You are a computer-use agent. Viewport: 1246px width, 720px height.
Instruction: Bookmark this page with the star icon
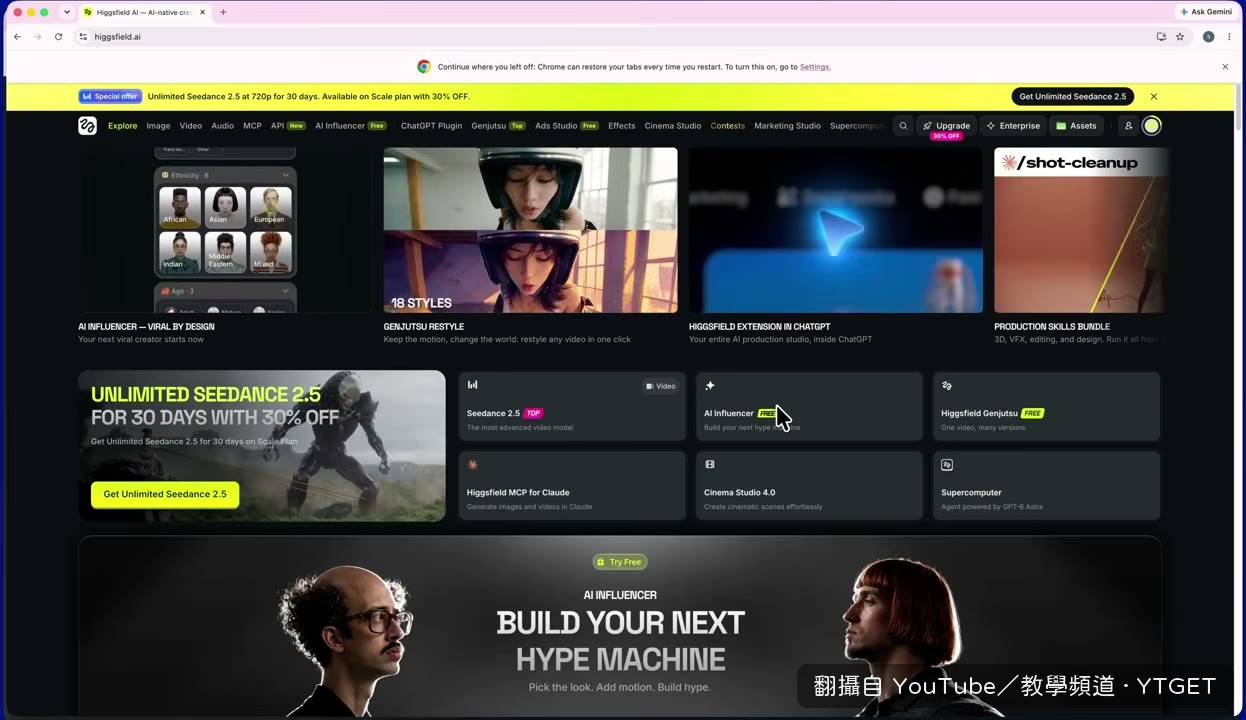pyautogui.click(x=1180, y=37)
